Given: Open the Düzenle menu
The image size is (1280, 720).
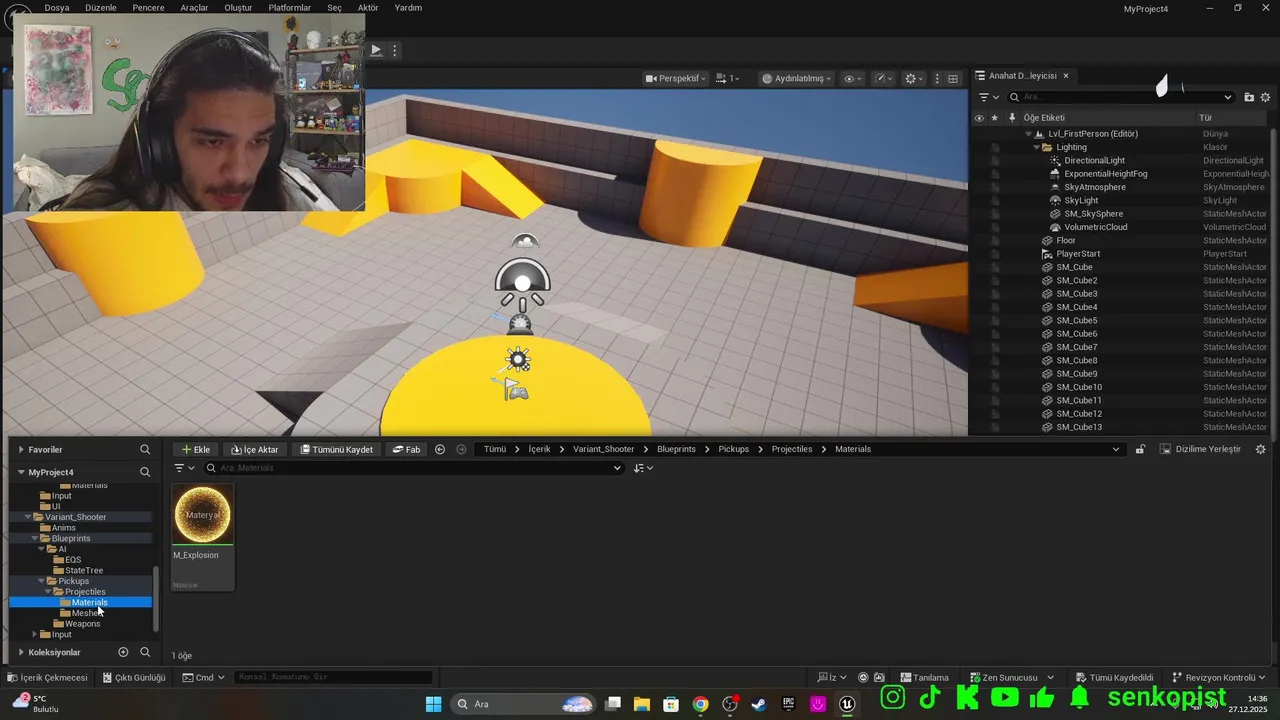Looking at the screenshot, I should click(x=100, y=8).
